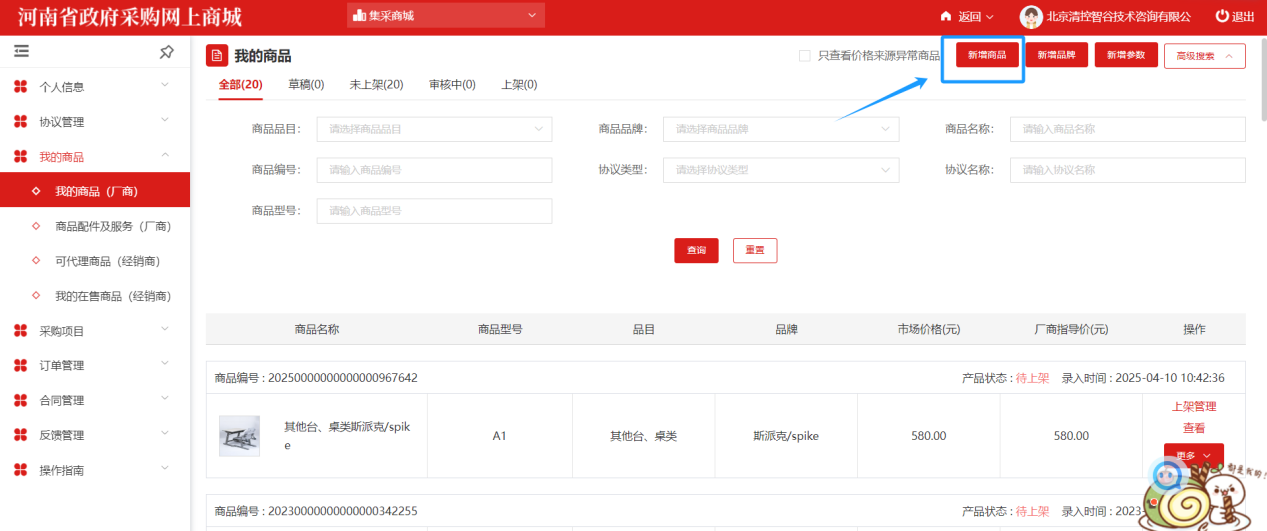Image resolution: width=1267 pixels, height=531 pixels.
Task: Open the 协议类型 dropdown
Action: coord(781,170)
